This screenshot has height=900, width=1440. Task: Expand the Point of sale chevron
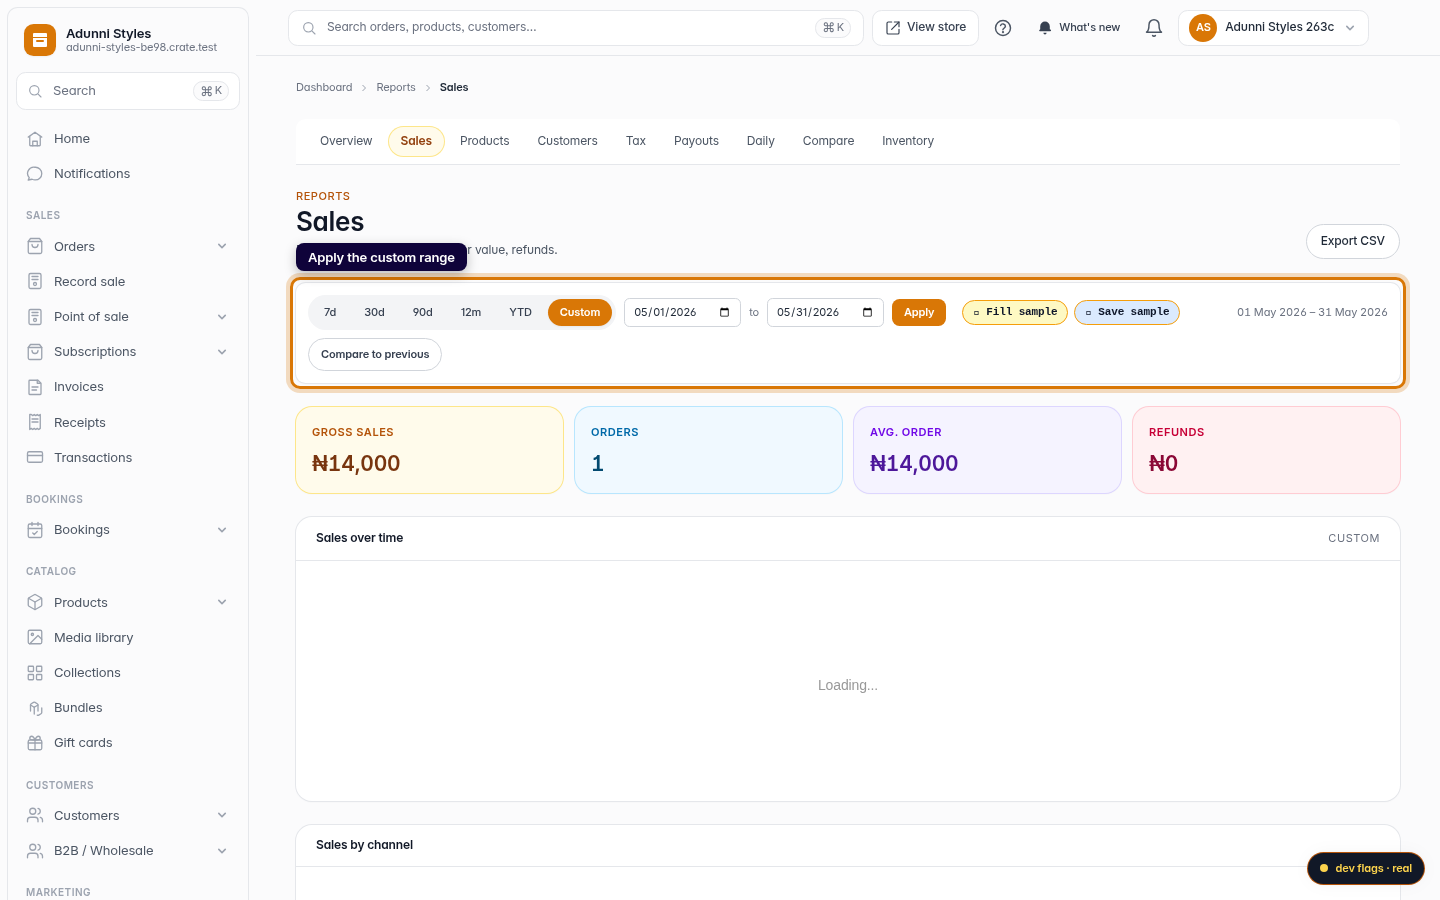(x=222, y=317)
